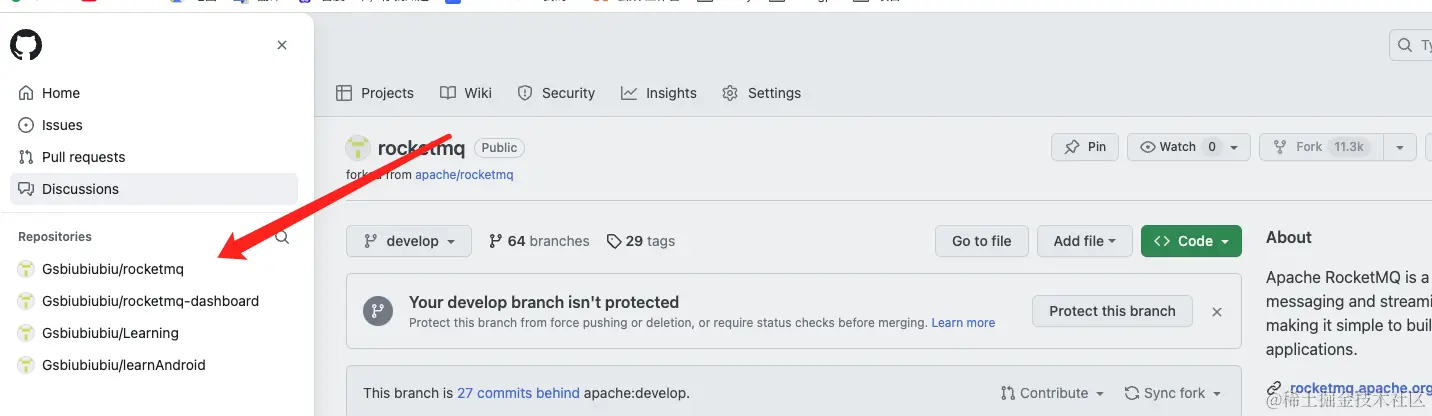This screenshot has width=1432, height=416.
Task: Search repositories with magnifier icon
Action: click(283, 237)
